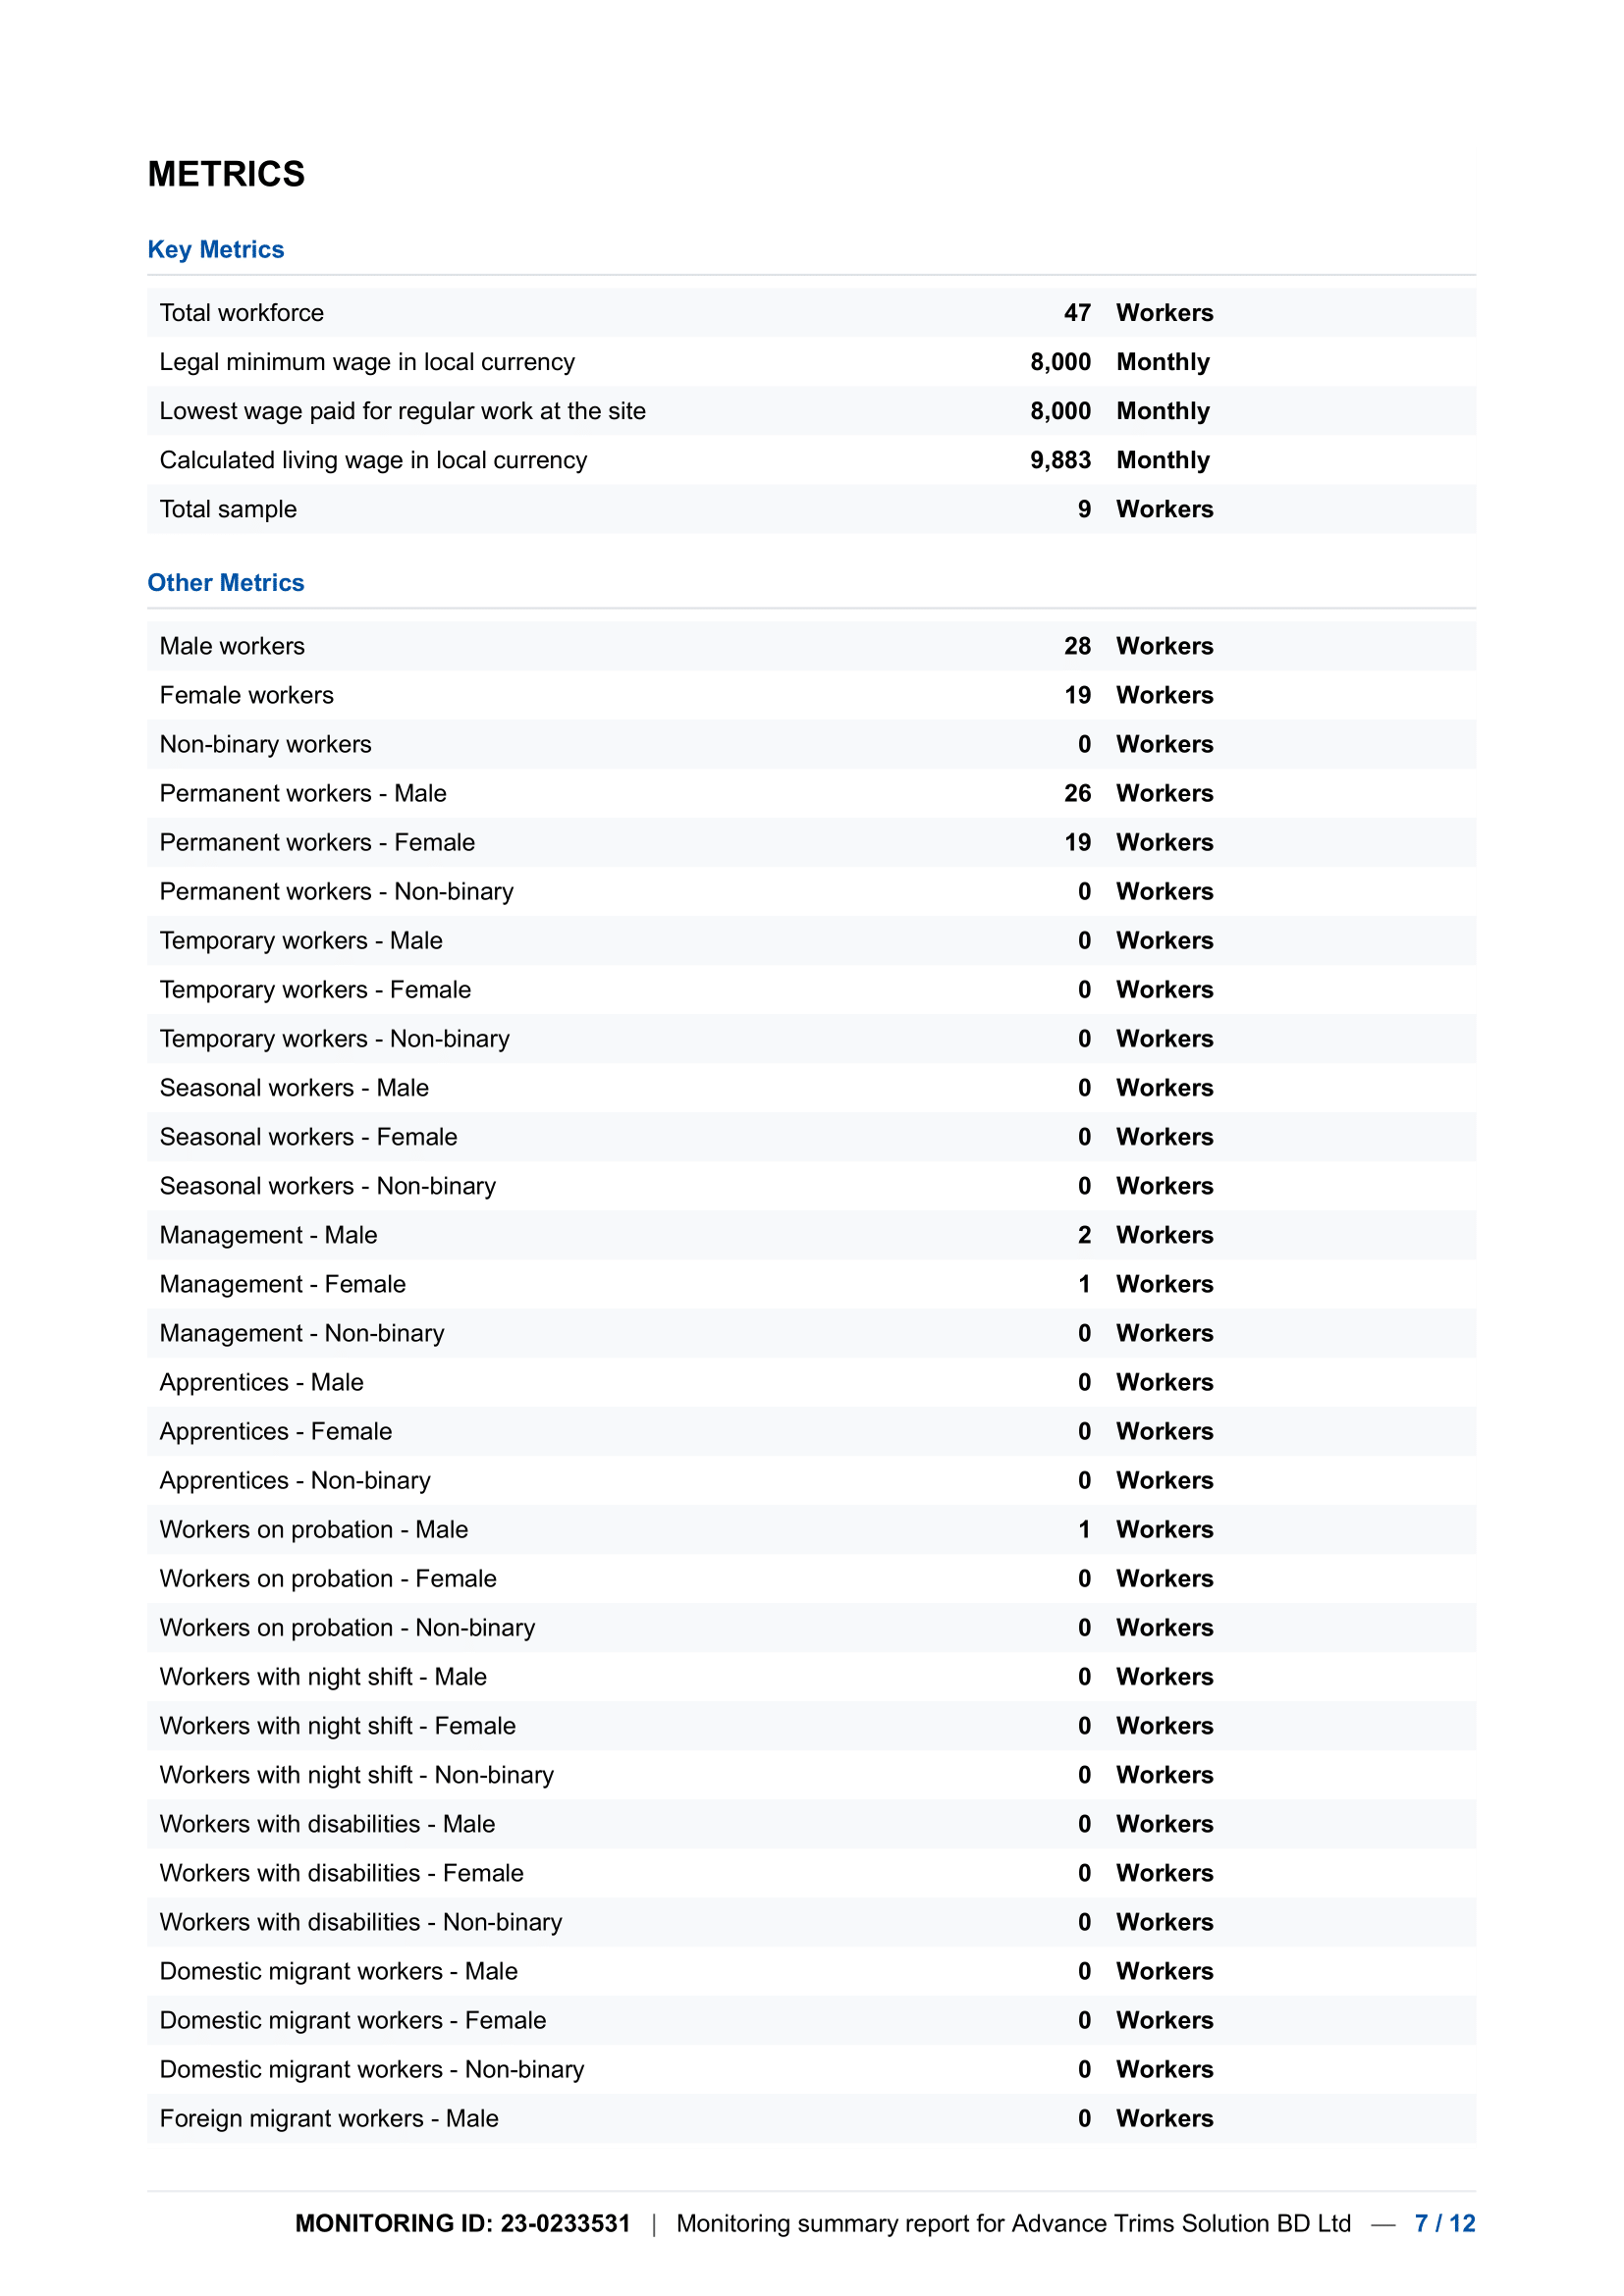Select the Permanent workers - Female row label

point(317,842)
